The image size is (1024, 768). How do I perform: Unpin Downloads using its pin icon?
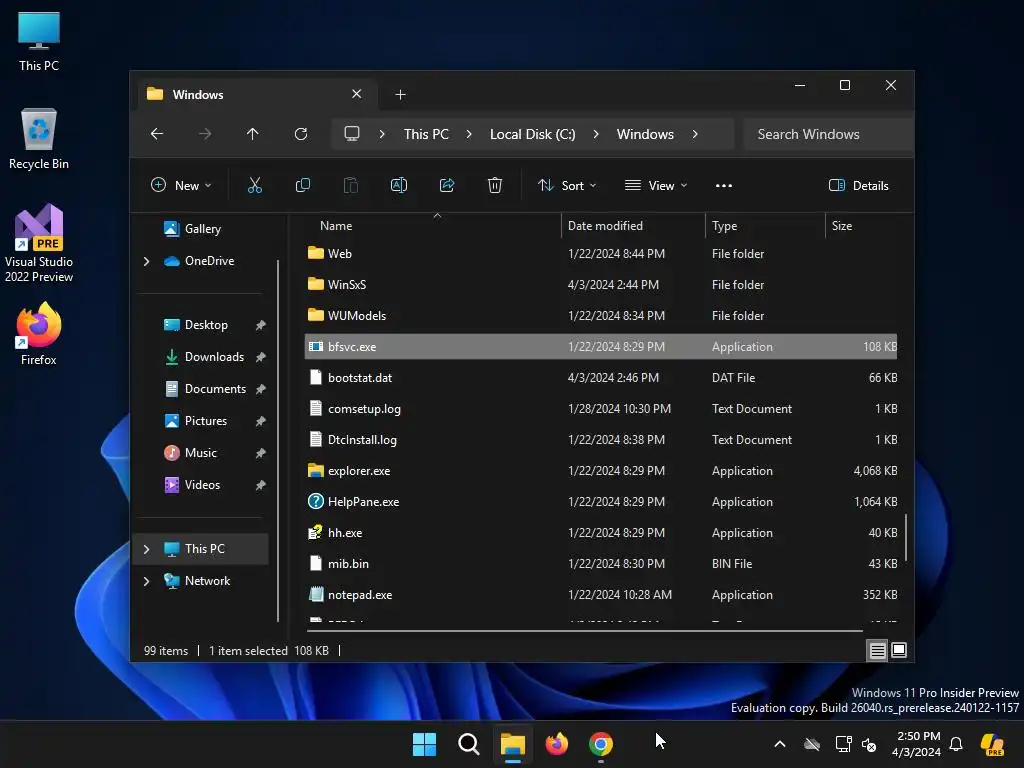(261, 357)
